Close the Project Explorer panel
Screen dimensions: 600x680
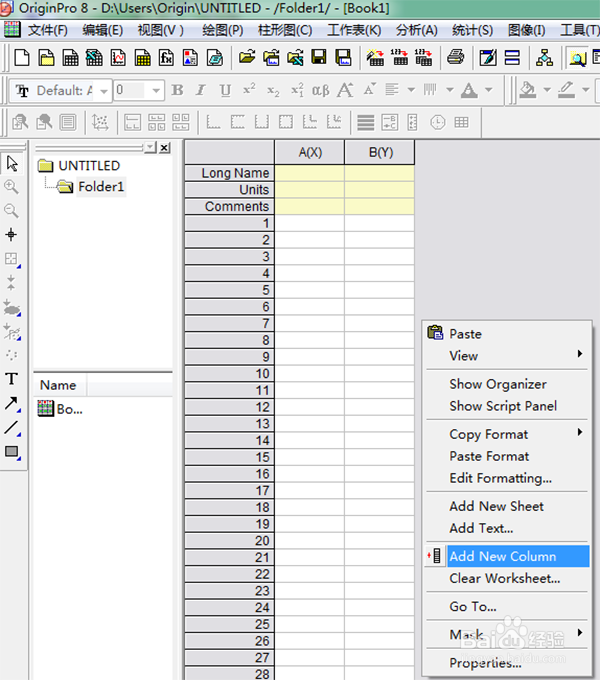click(164, 148)
